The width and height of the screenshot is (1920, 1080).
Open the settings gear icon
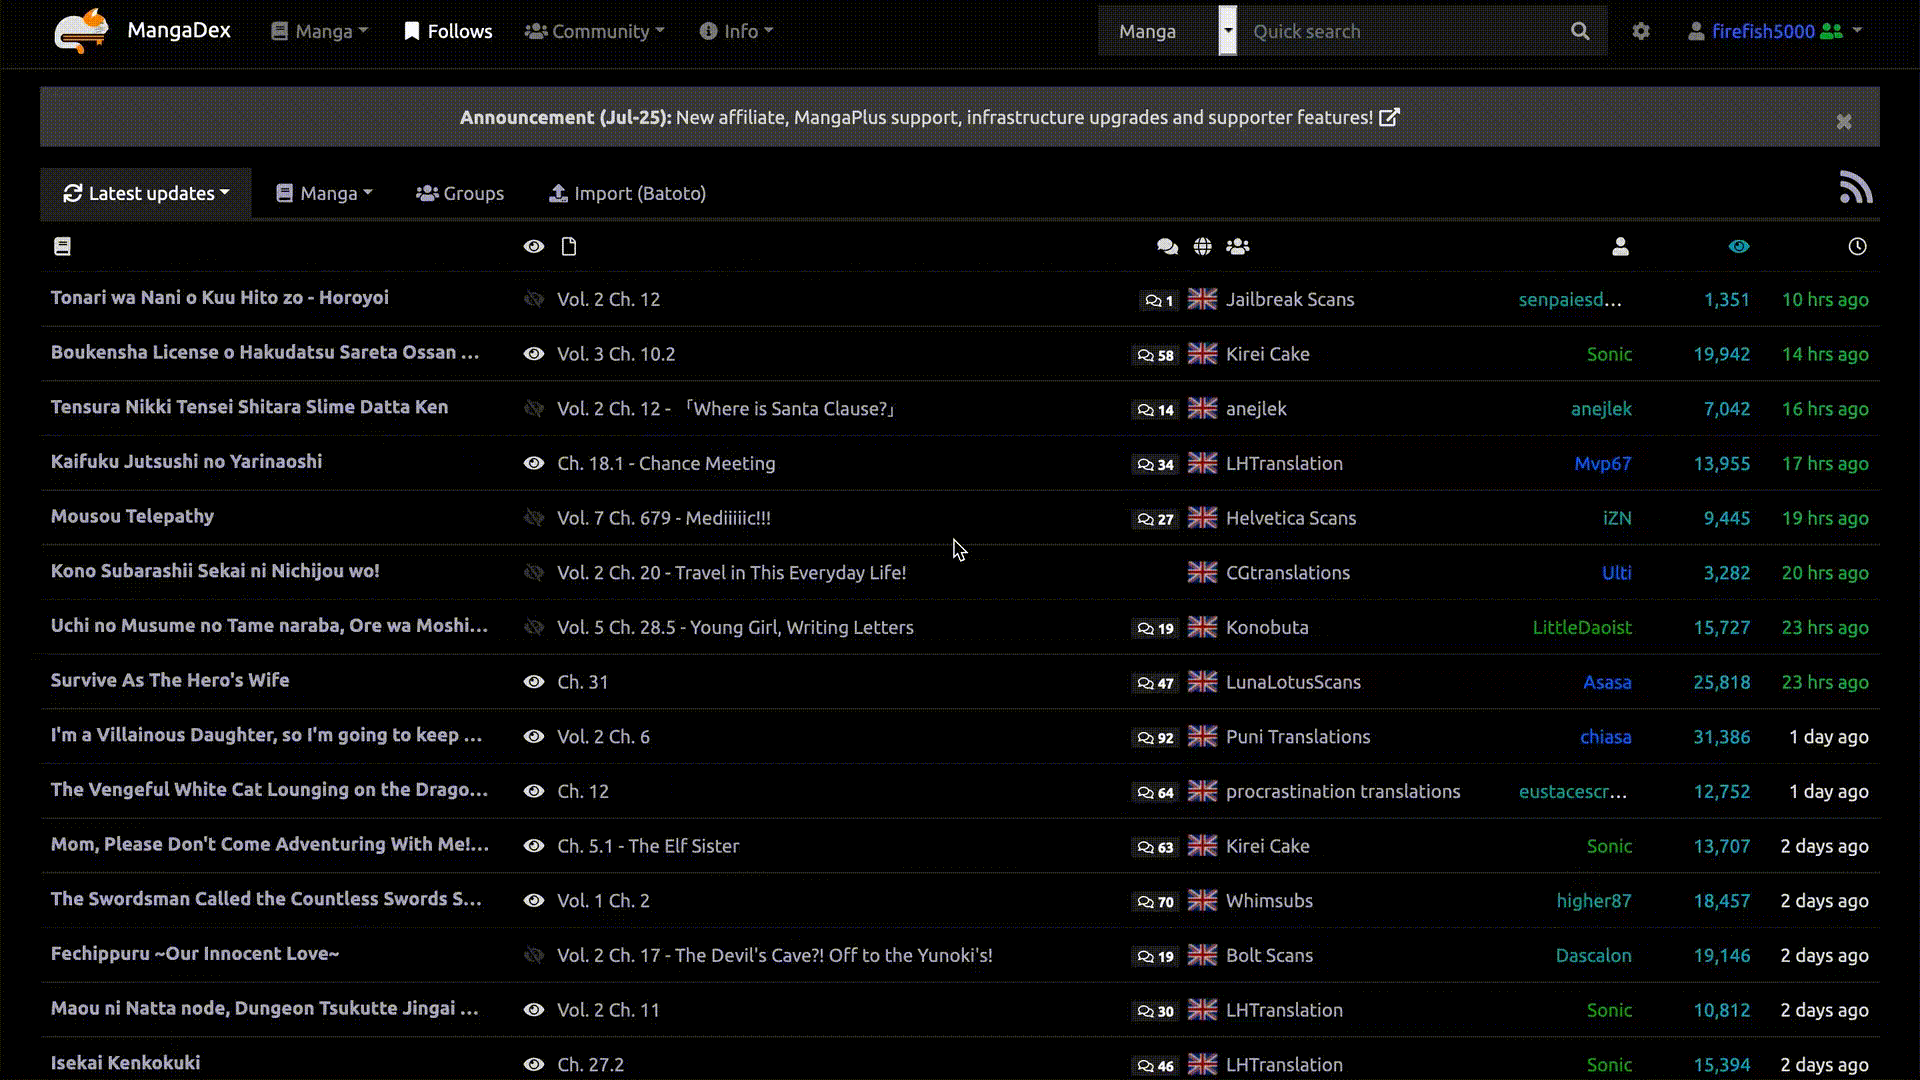(1641, 31)
